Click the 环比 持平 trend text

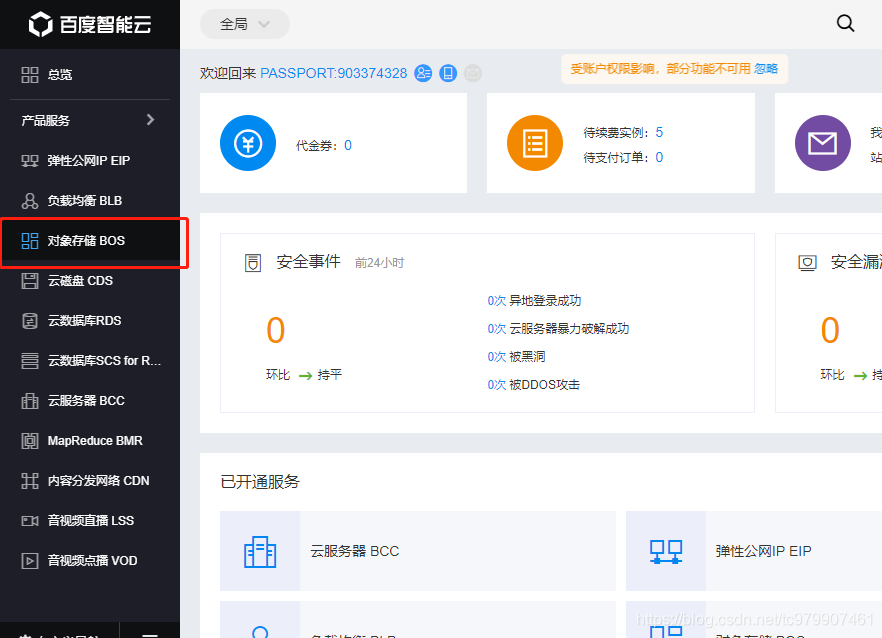[304, 375]
